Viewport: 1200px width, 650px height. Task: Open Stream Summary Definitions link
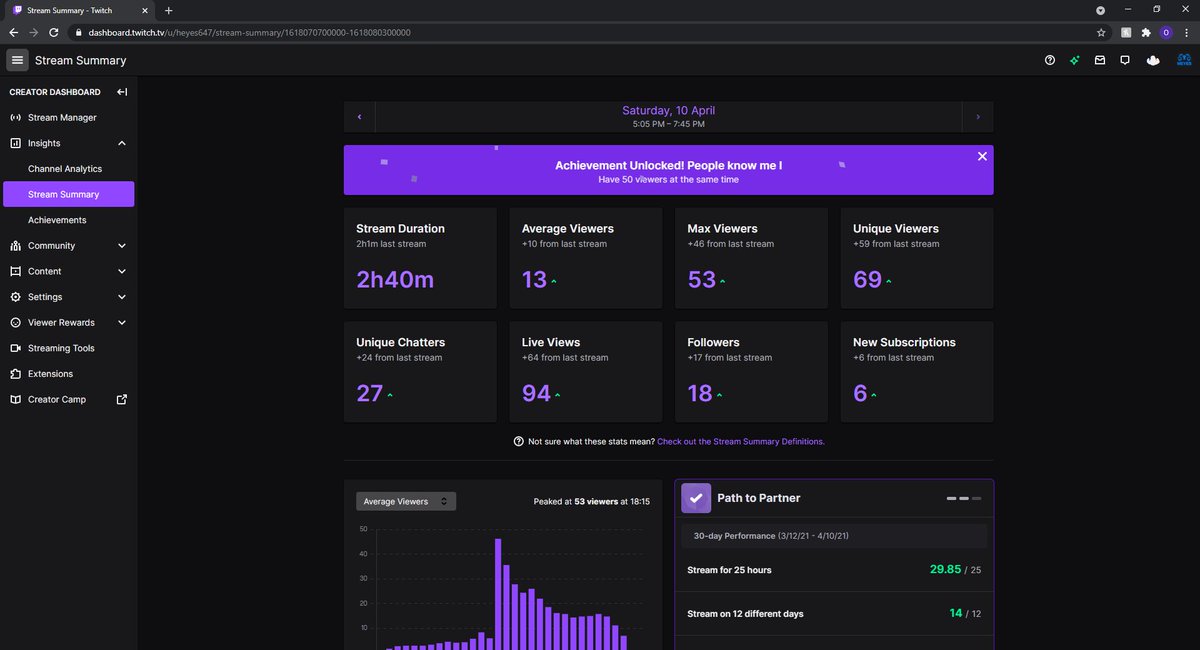click(x=741, y=441)
